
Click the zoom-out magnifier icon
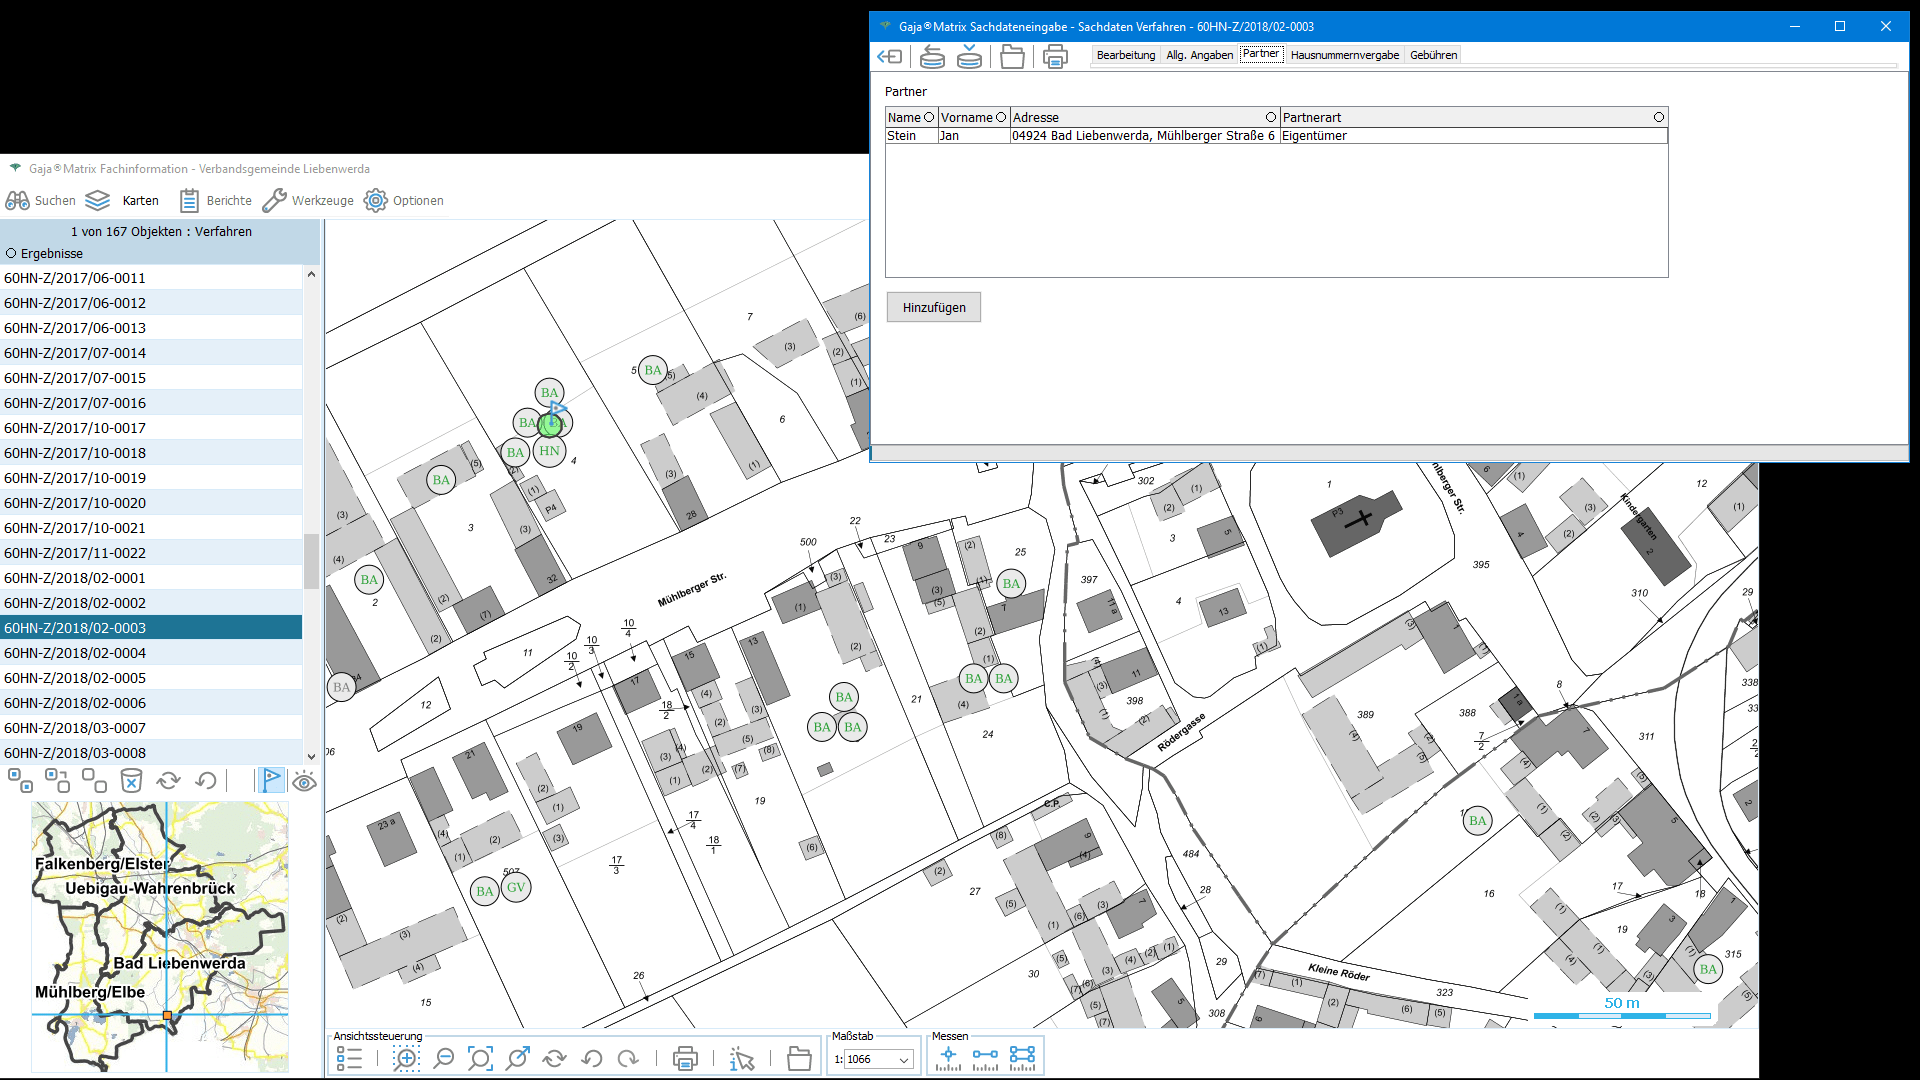443,1058
